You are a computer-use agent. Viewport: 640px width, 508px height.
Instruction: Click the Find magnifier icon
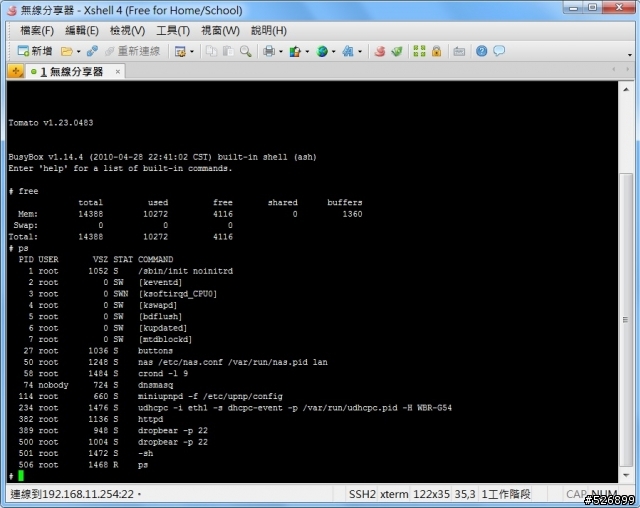pos(245,51)
